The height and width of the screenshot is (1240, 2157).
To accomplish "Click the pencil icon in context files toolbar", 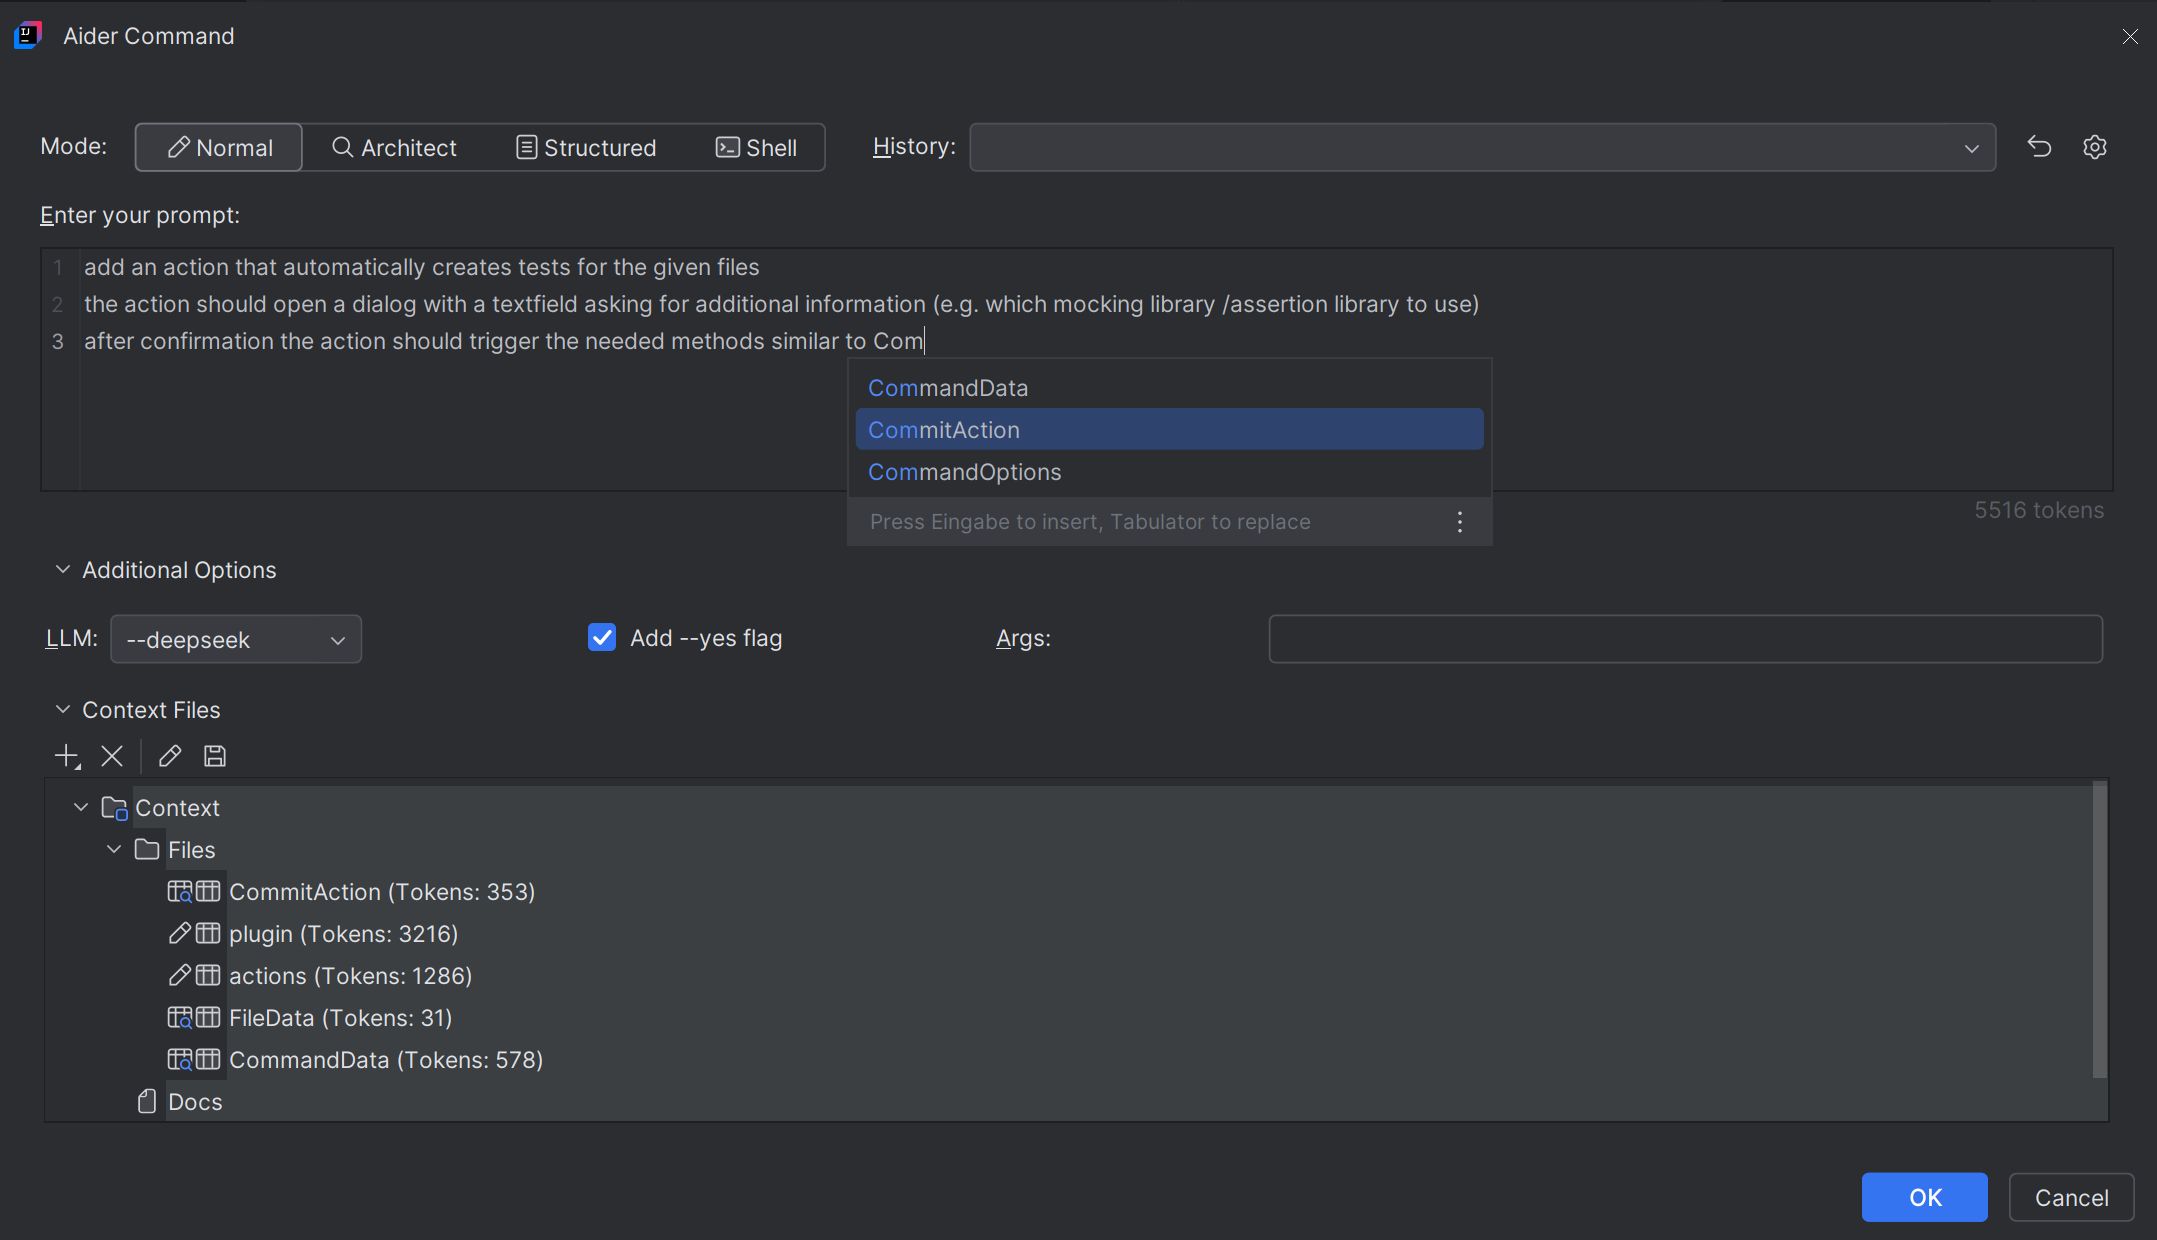I will pyautogui.click(x=170, y=756).
